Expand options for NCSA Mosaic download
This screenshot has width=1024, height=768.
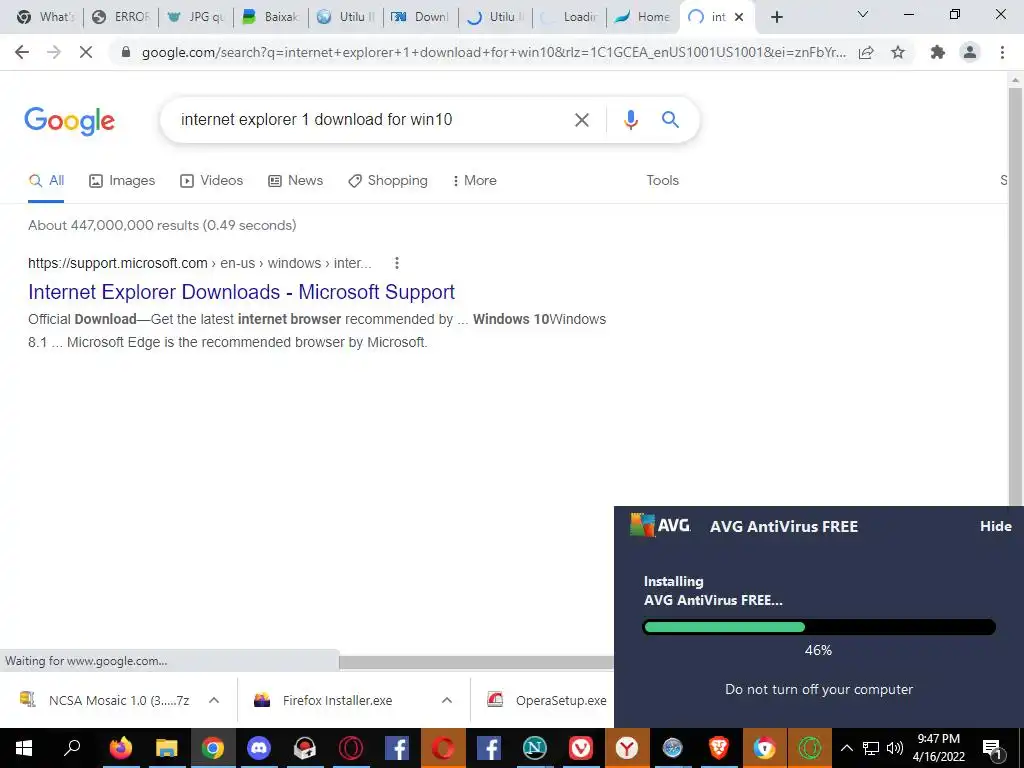[x=214, y=700]
